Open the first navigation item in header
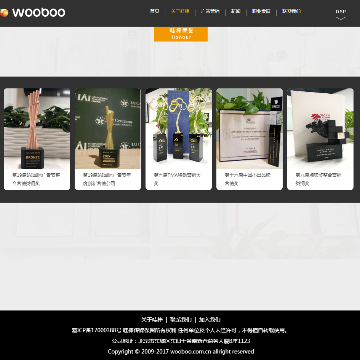The image size is (360, 360). click(154, 11)
